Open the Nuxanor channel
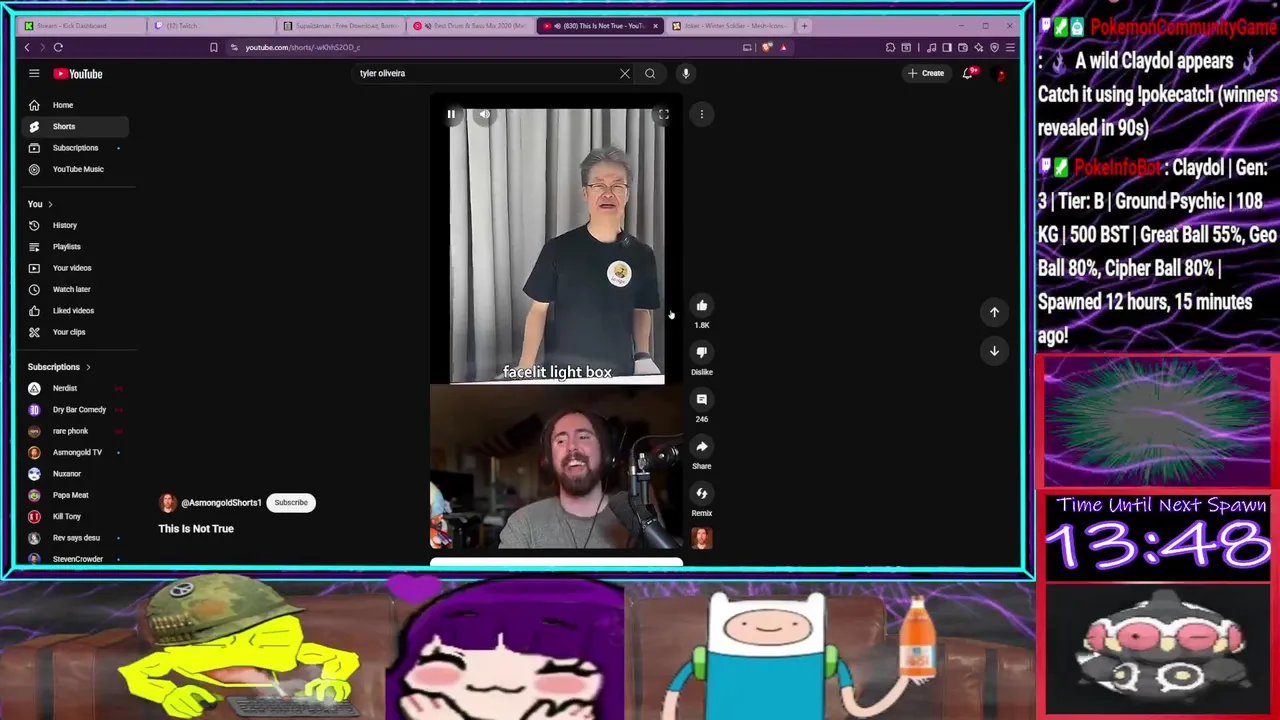The height and width of the screenshot is (720, 1280). pos(75,474)
